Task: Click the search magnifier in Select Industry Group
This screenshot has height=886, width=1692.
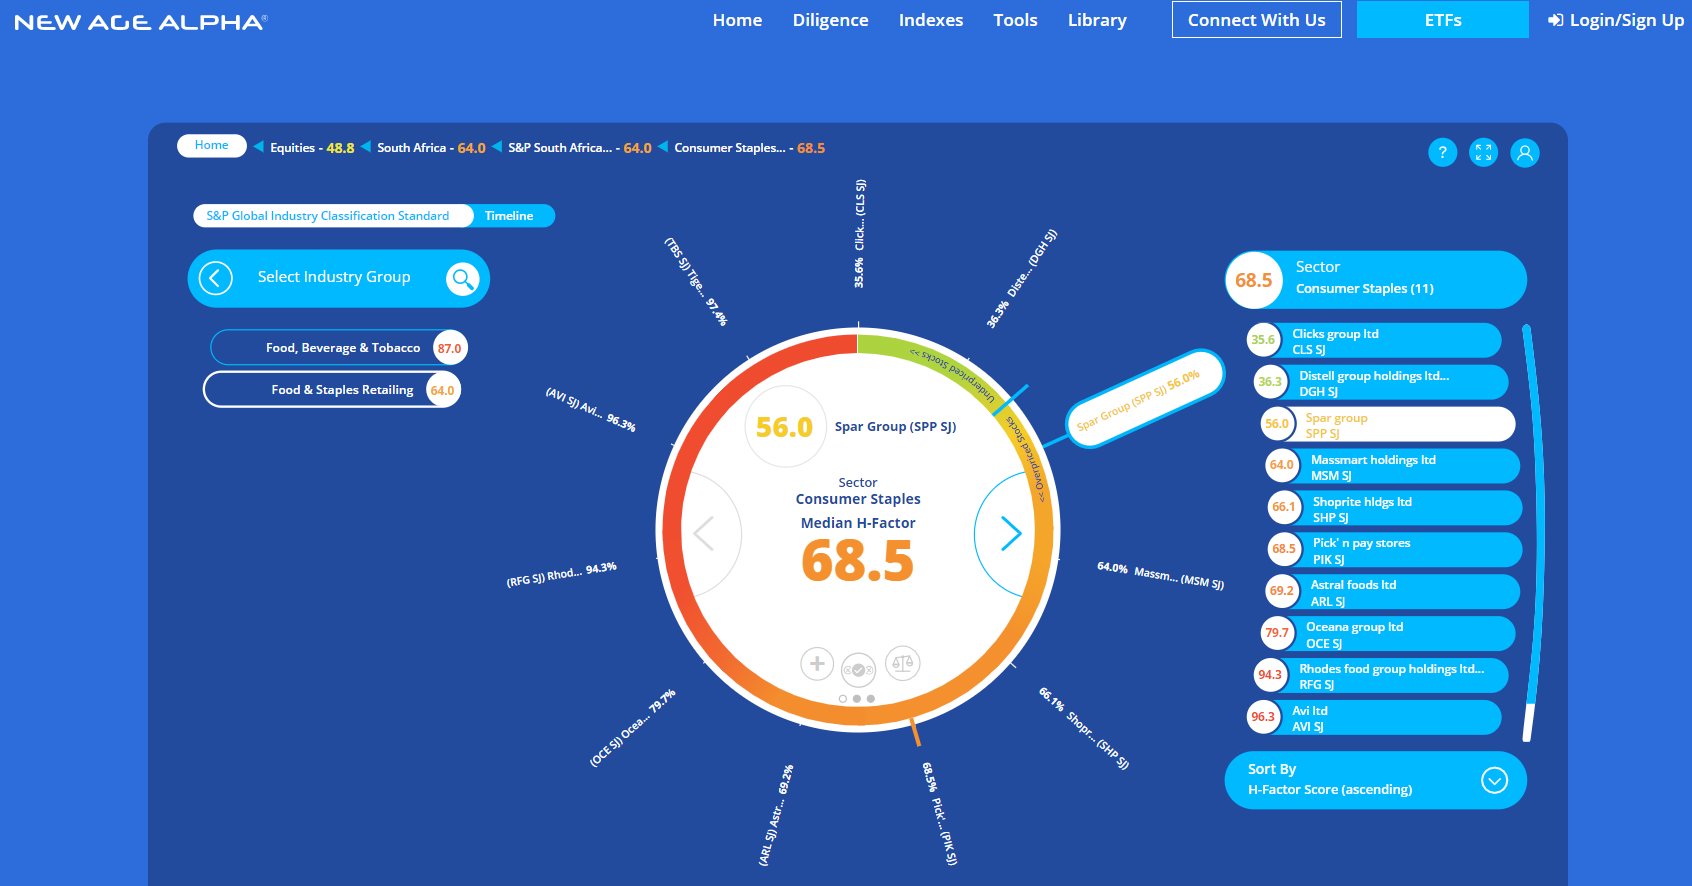Action: click(462, 278)
